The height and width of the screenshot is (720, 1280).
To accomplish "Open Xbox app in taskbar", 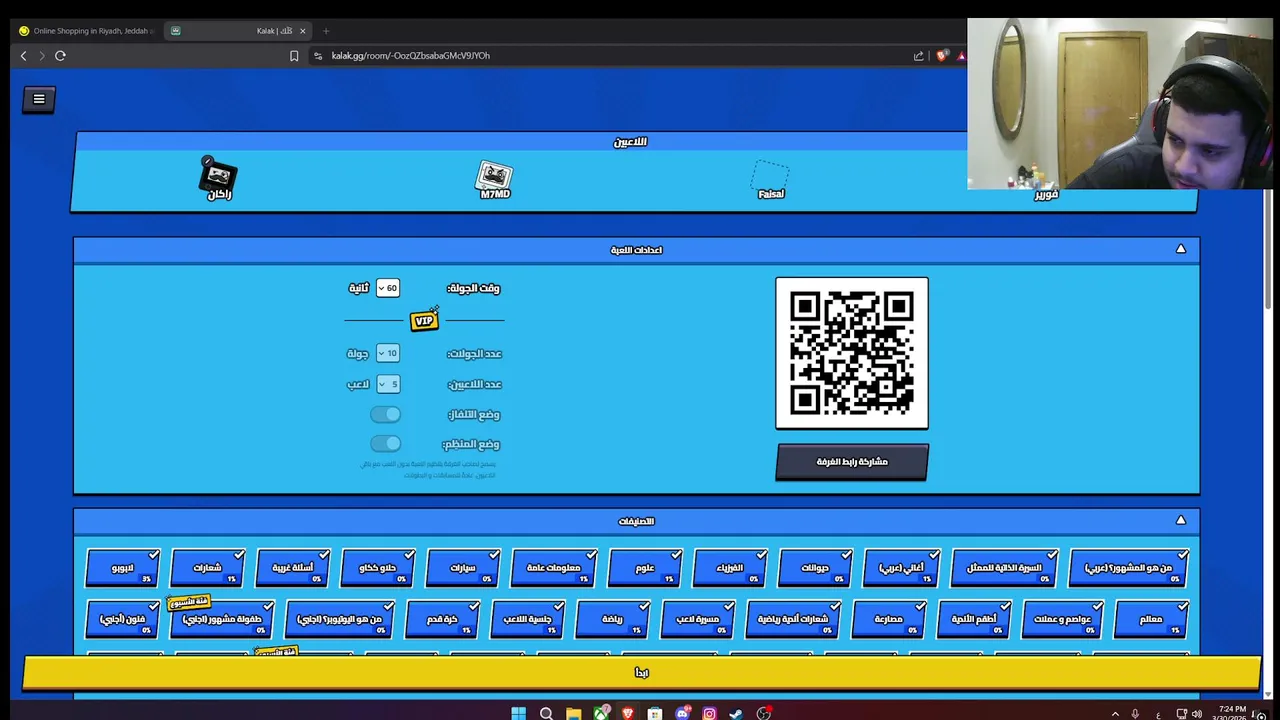I will tap(600, 713).
